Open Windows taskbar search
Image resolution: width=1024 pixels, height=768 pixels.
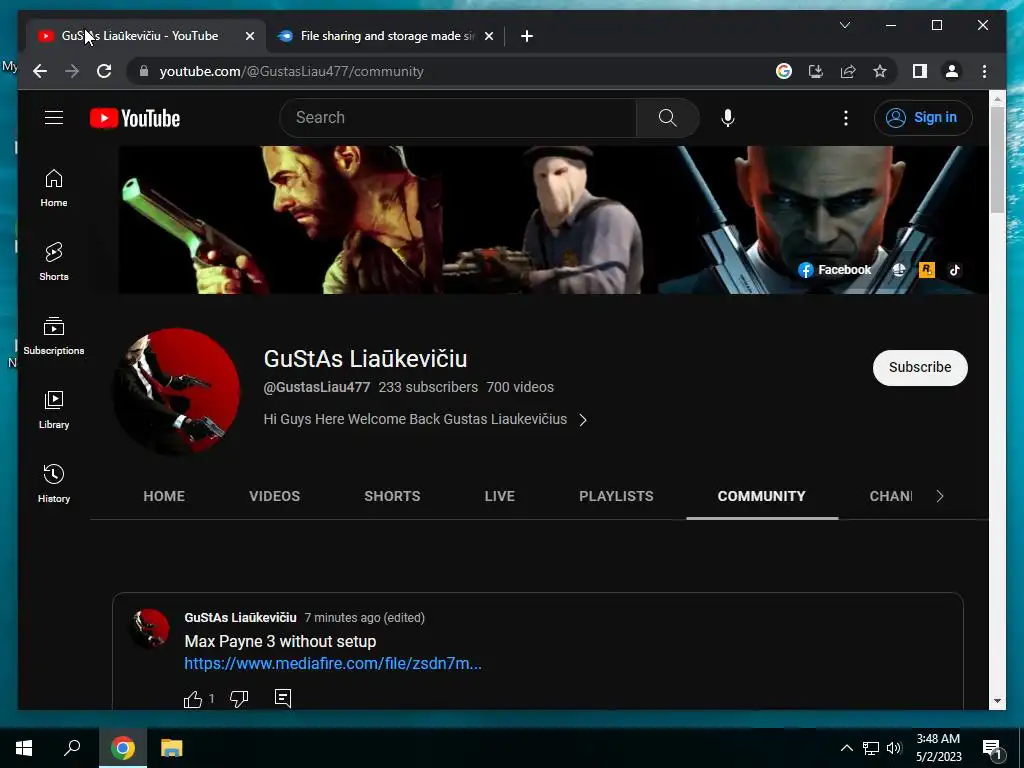(72, 748)
